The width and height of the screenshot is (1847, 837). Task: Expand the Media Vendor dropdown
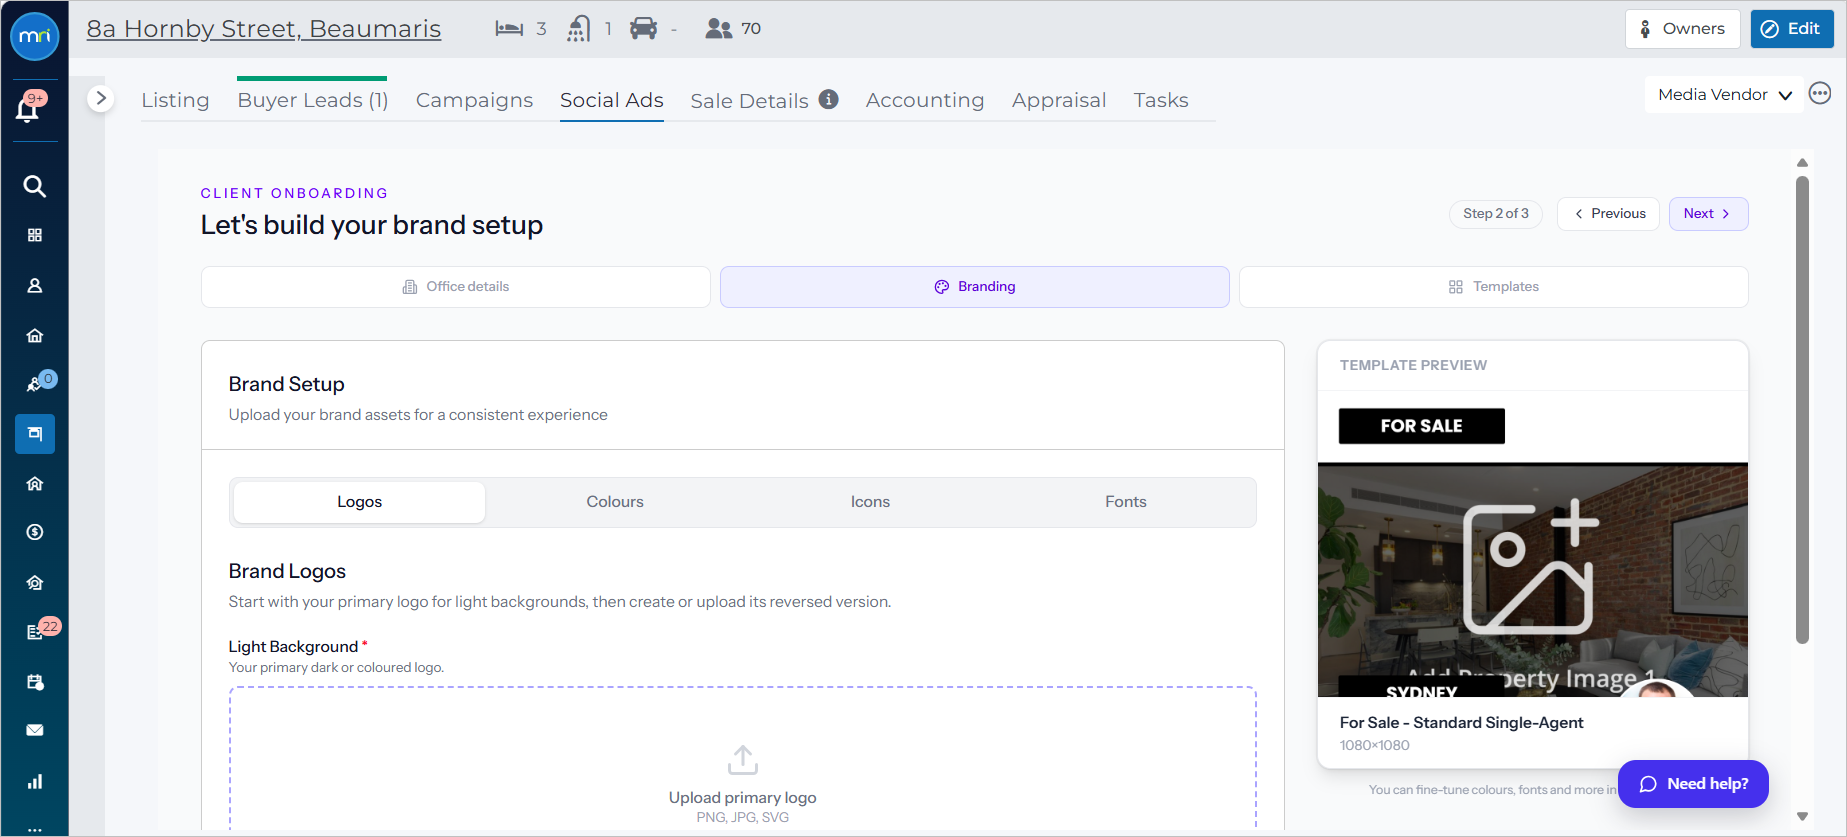coord(1724,95)
